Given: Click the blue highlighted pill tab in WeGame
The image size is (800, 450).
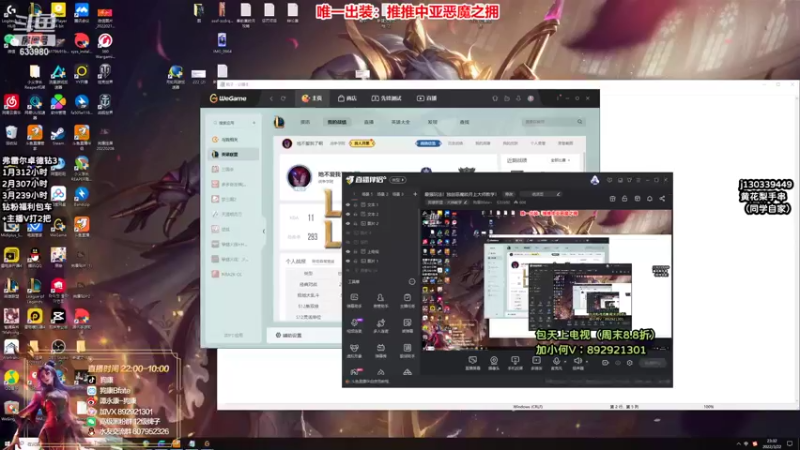Looking at the screenshot, I should (428, 143).
